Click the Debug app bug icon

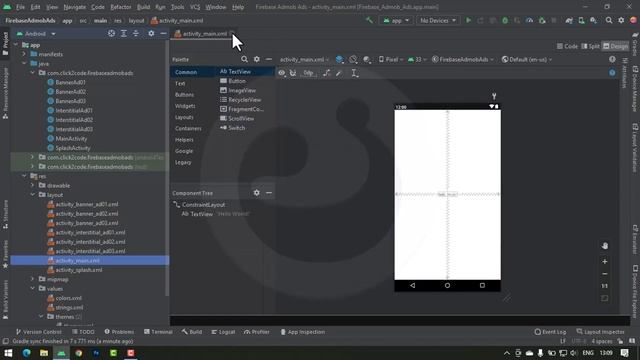[505, 20]
